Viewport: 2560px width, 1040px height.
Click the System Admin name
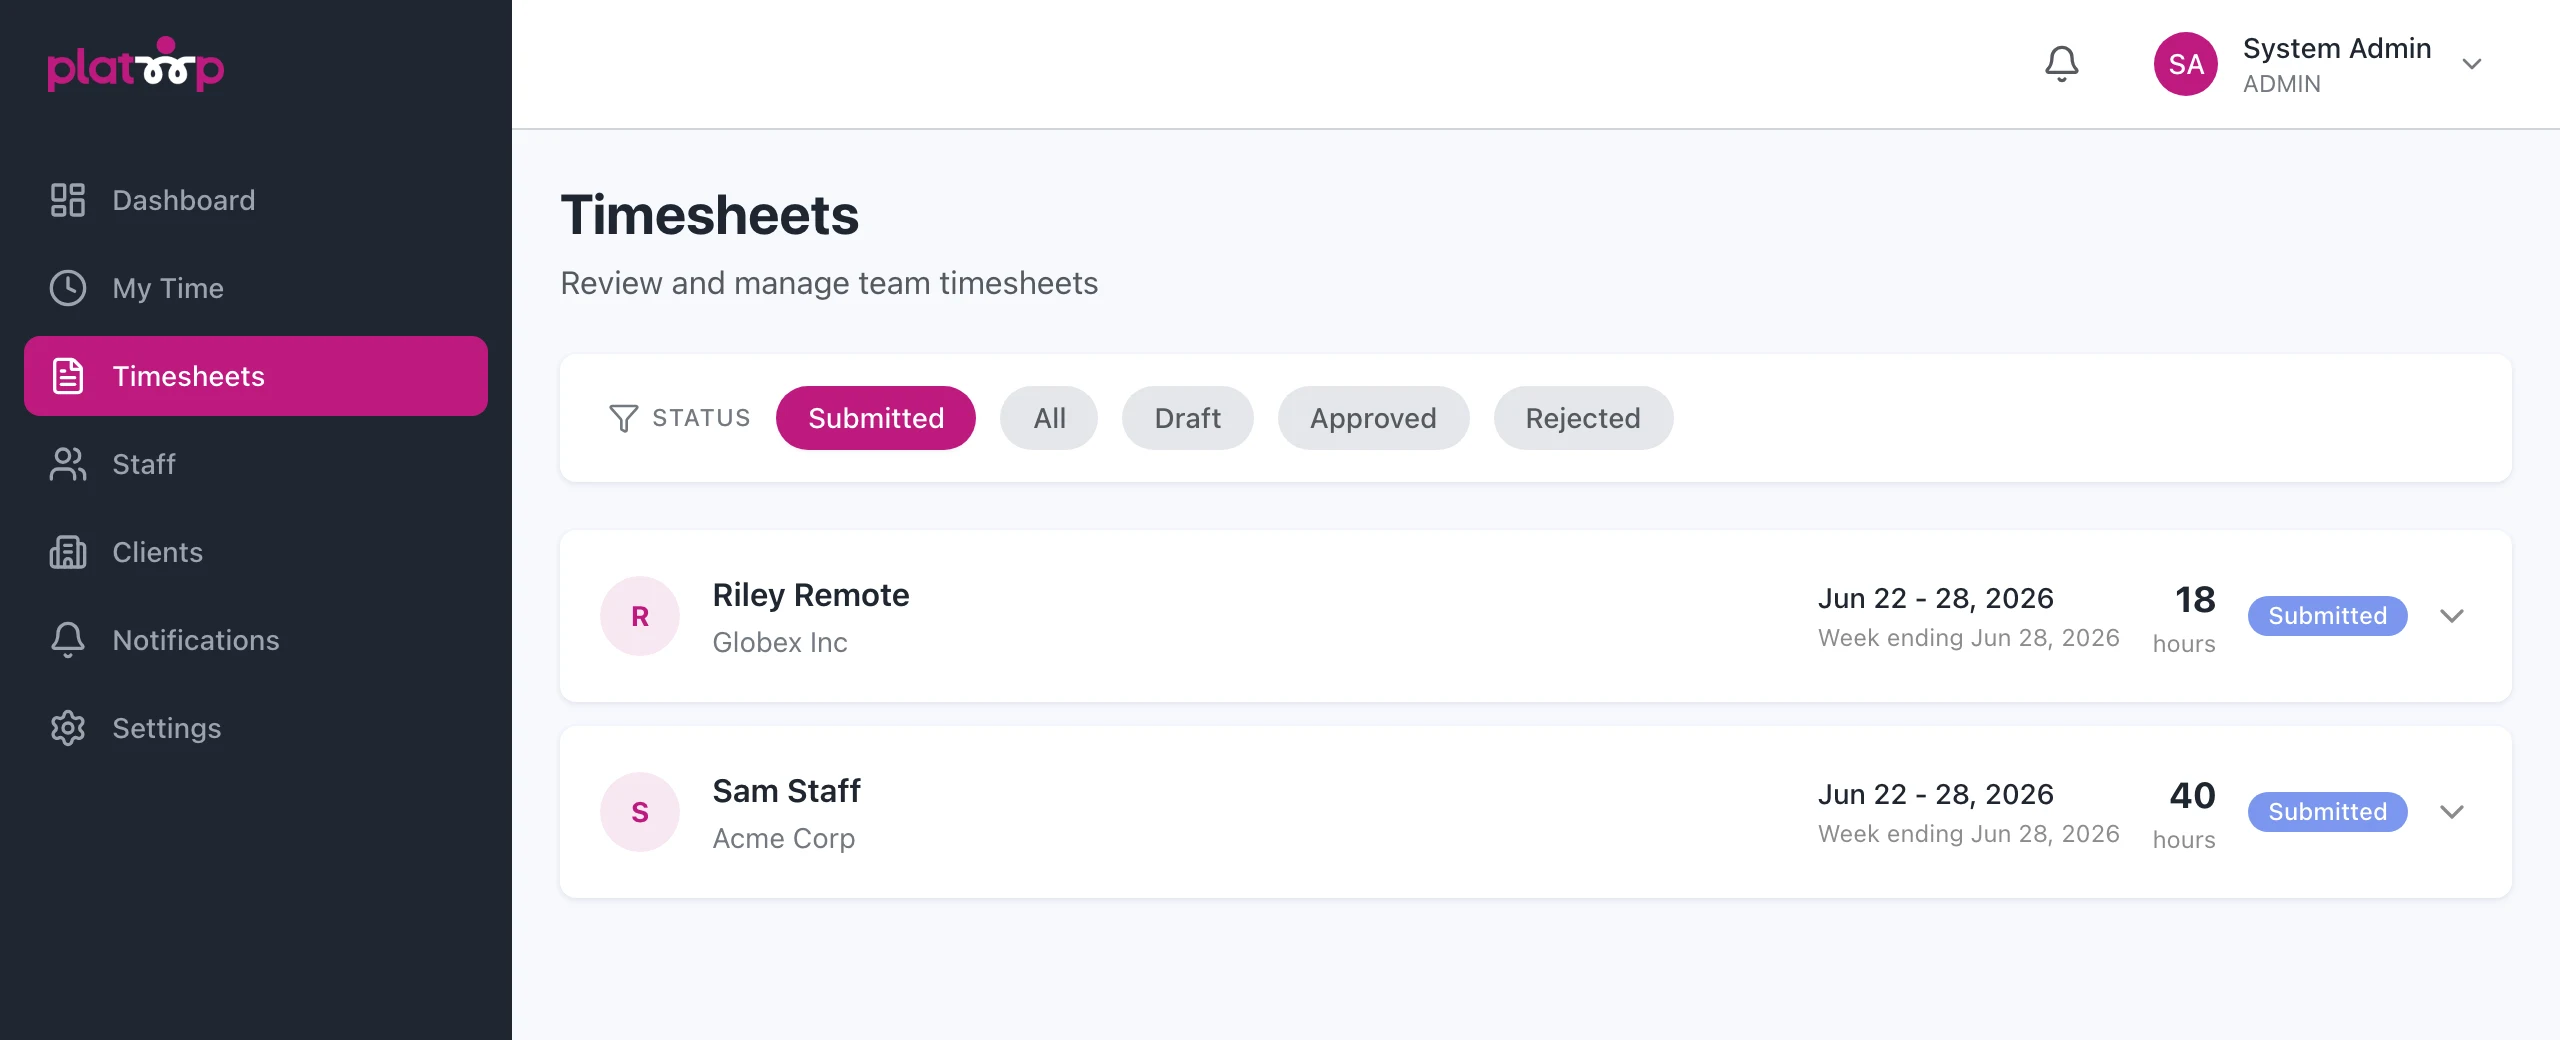point(2337,48)
